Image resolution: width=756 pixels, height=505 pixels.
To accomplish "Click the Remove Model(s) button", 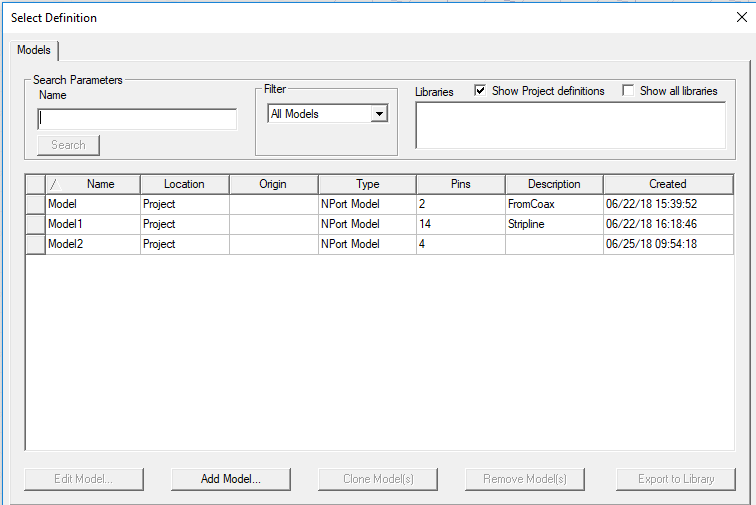I will pos(525,479).
